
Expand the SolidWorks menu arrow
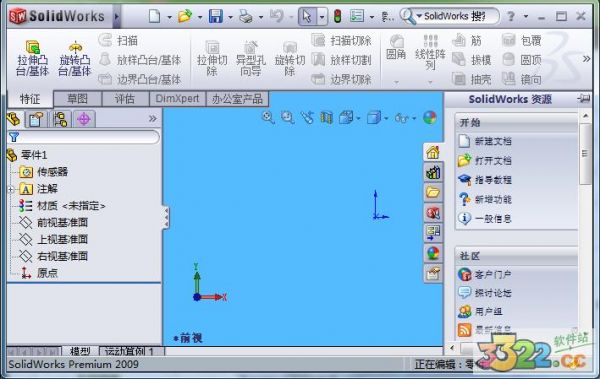(117, 17)
